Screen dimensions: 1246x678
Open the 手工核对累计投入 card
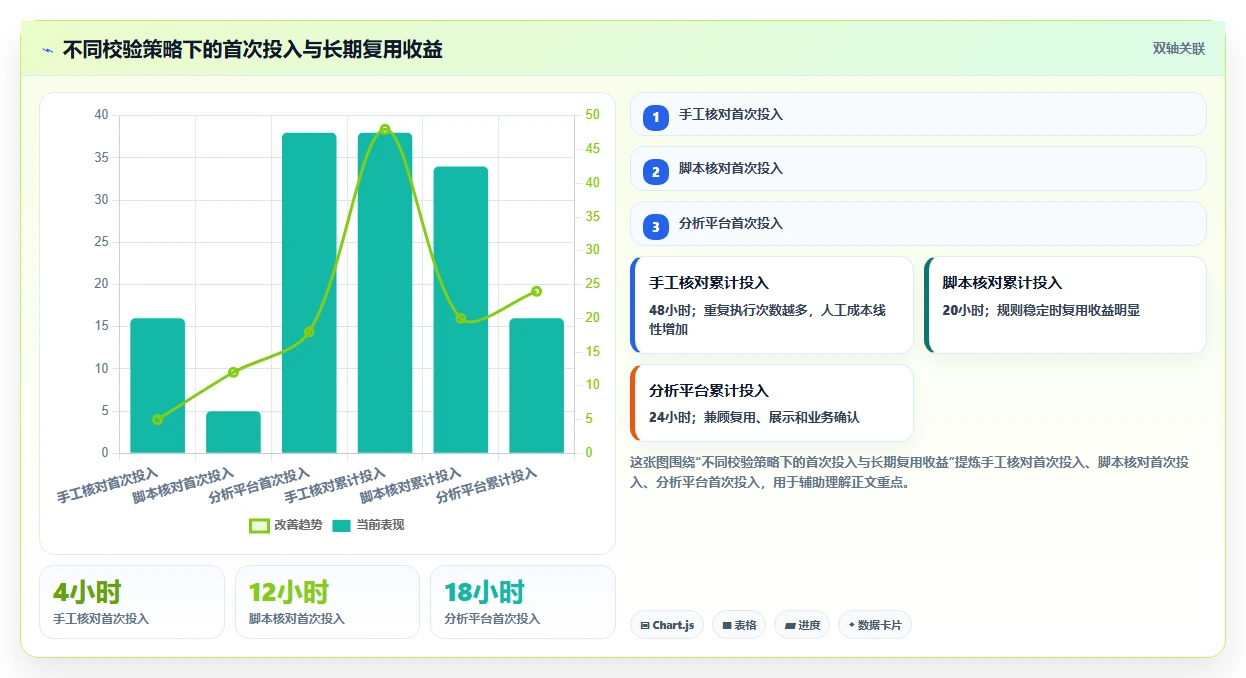772,305
